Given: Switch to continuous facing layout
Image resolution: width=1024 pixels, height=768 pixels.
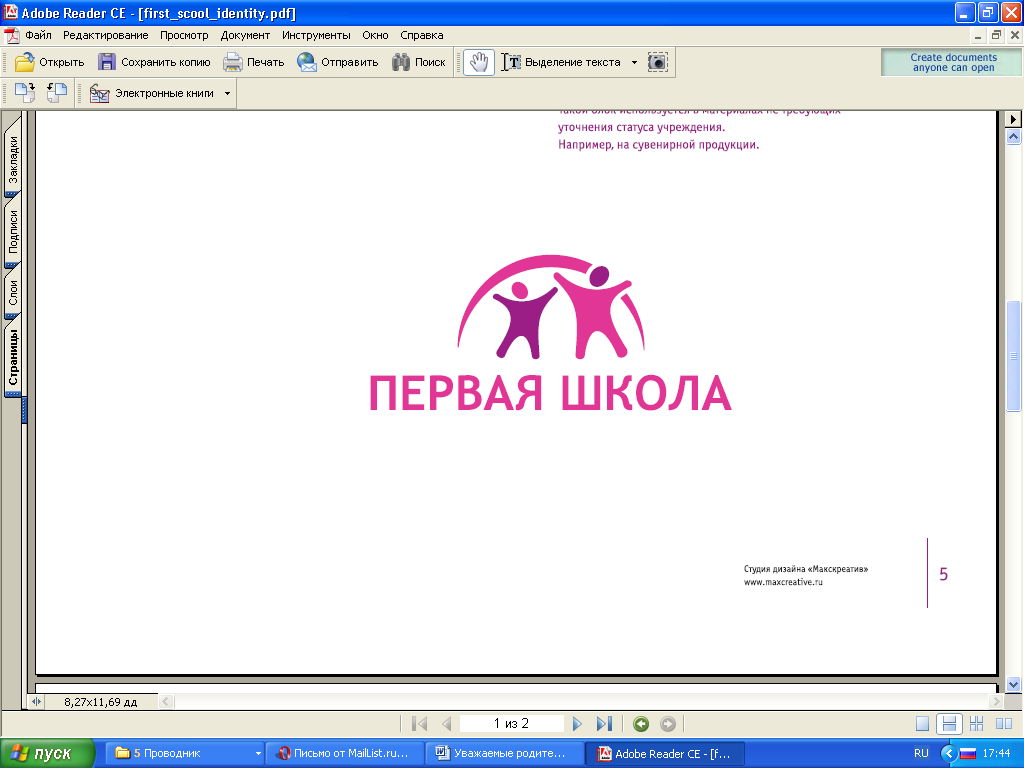Looking at the screenshot, I should pos(976,724).
